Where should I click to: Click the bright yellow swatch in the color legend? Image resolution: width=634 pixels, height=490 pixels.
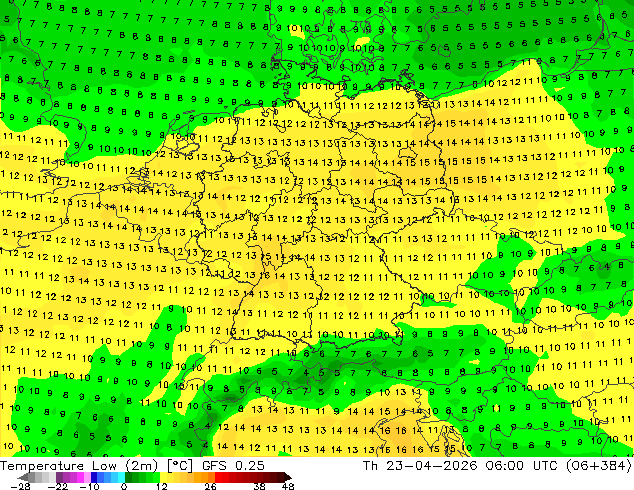click(x=163, y=477)
